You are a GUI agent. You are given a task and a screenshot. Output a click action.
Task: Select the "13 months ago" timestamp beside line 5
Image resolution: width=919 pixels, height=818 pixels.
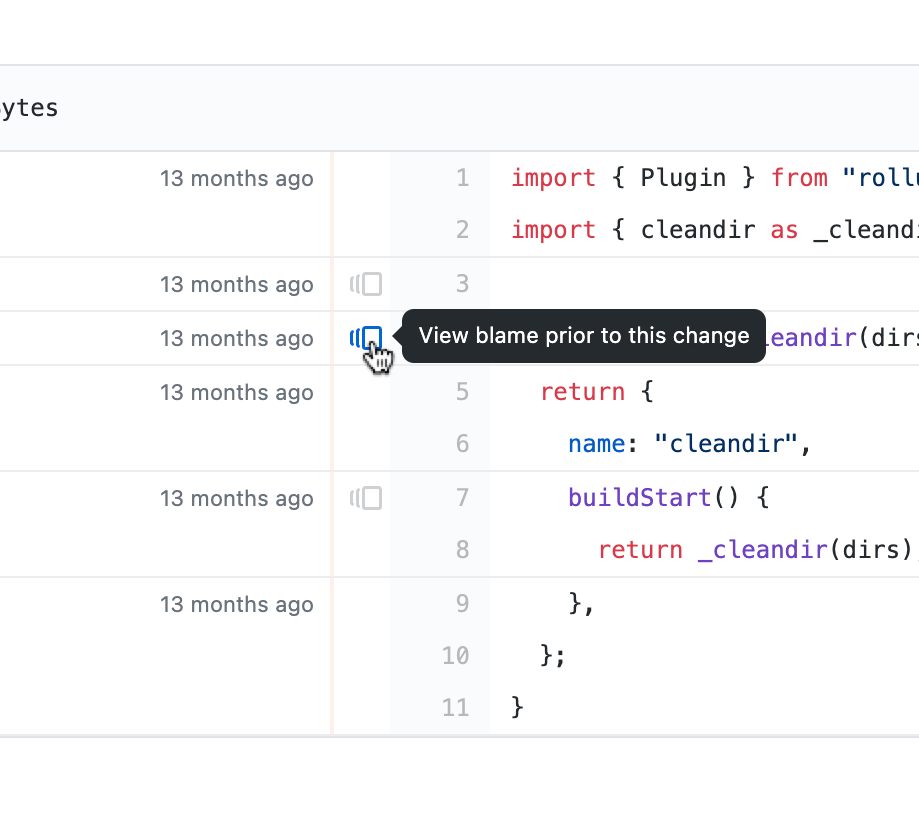pyautogui.click(x=237, y=392)
